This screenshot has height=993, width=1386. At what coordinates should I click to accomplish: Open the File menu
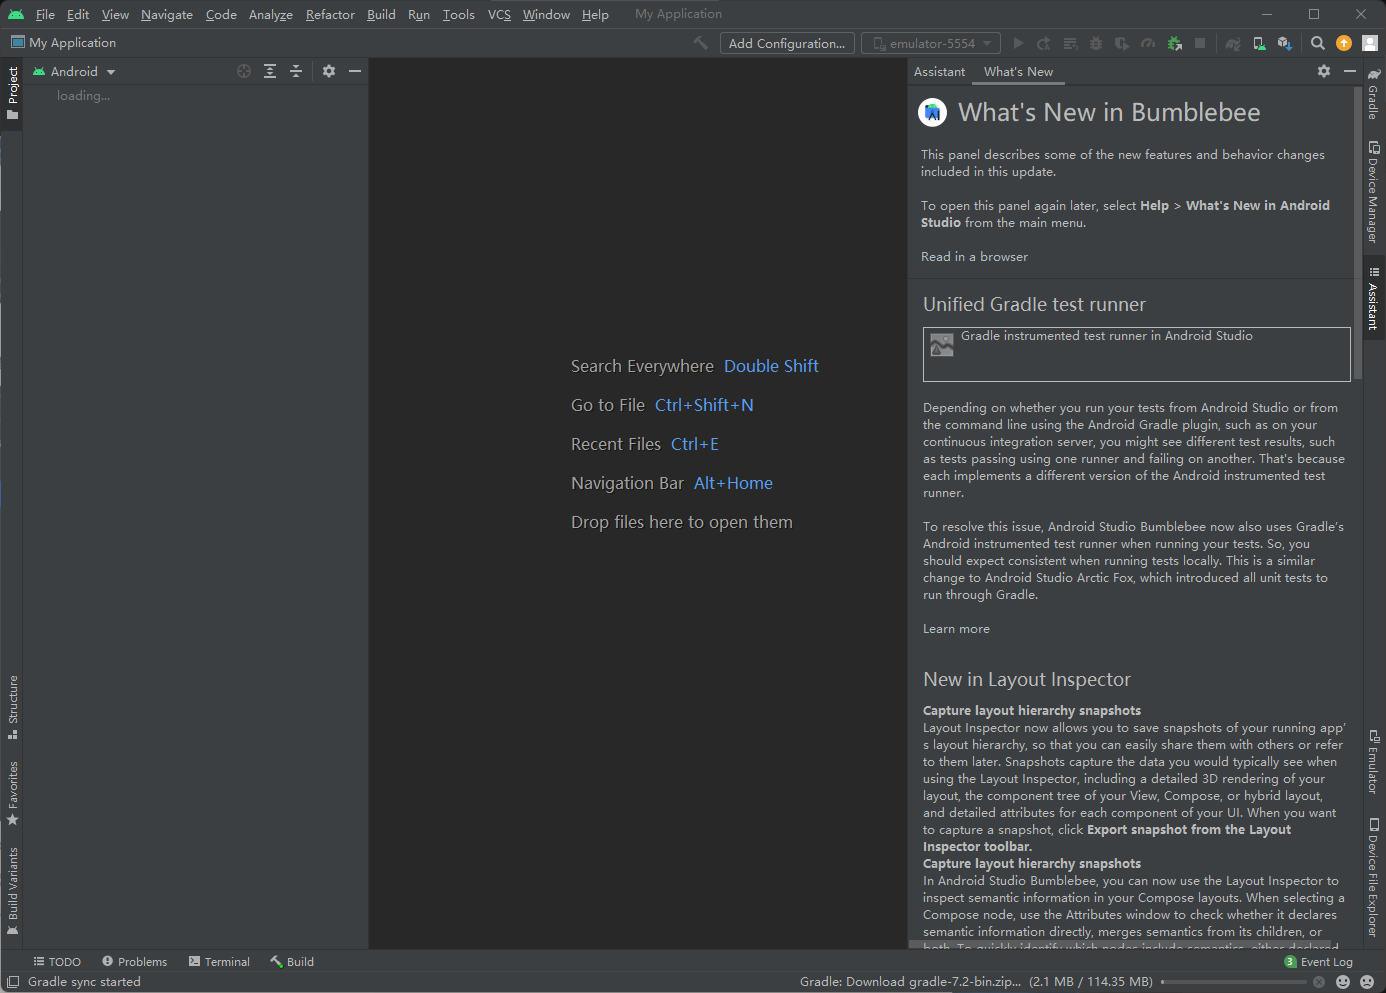pyautogui.click(x=45, y=14)
